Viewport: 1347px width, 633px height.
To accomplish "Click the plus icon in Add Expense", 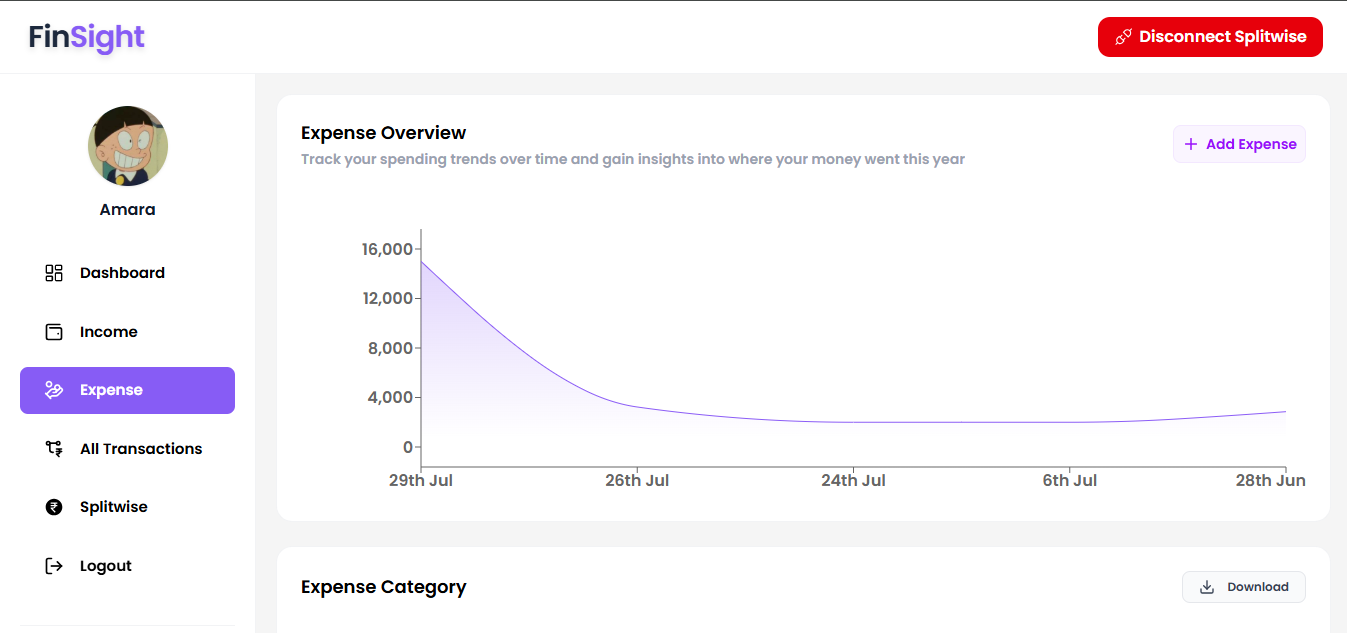I will (1191, 144).
